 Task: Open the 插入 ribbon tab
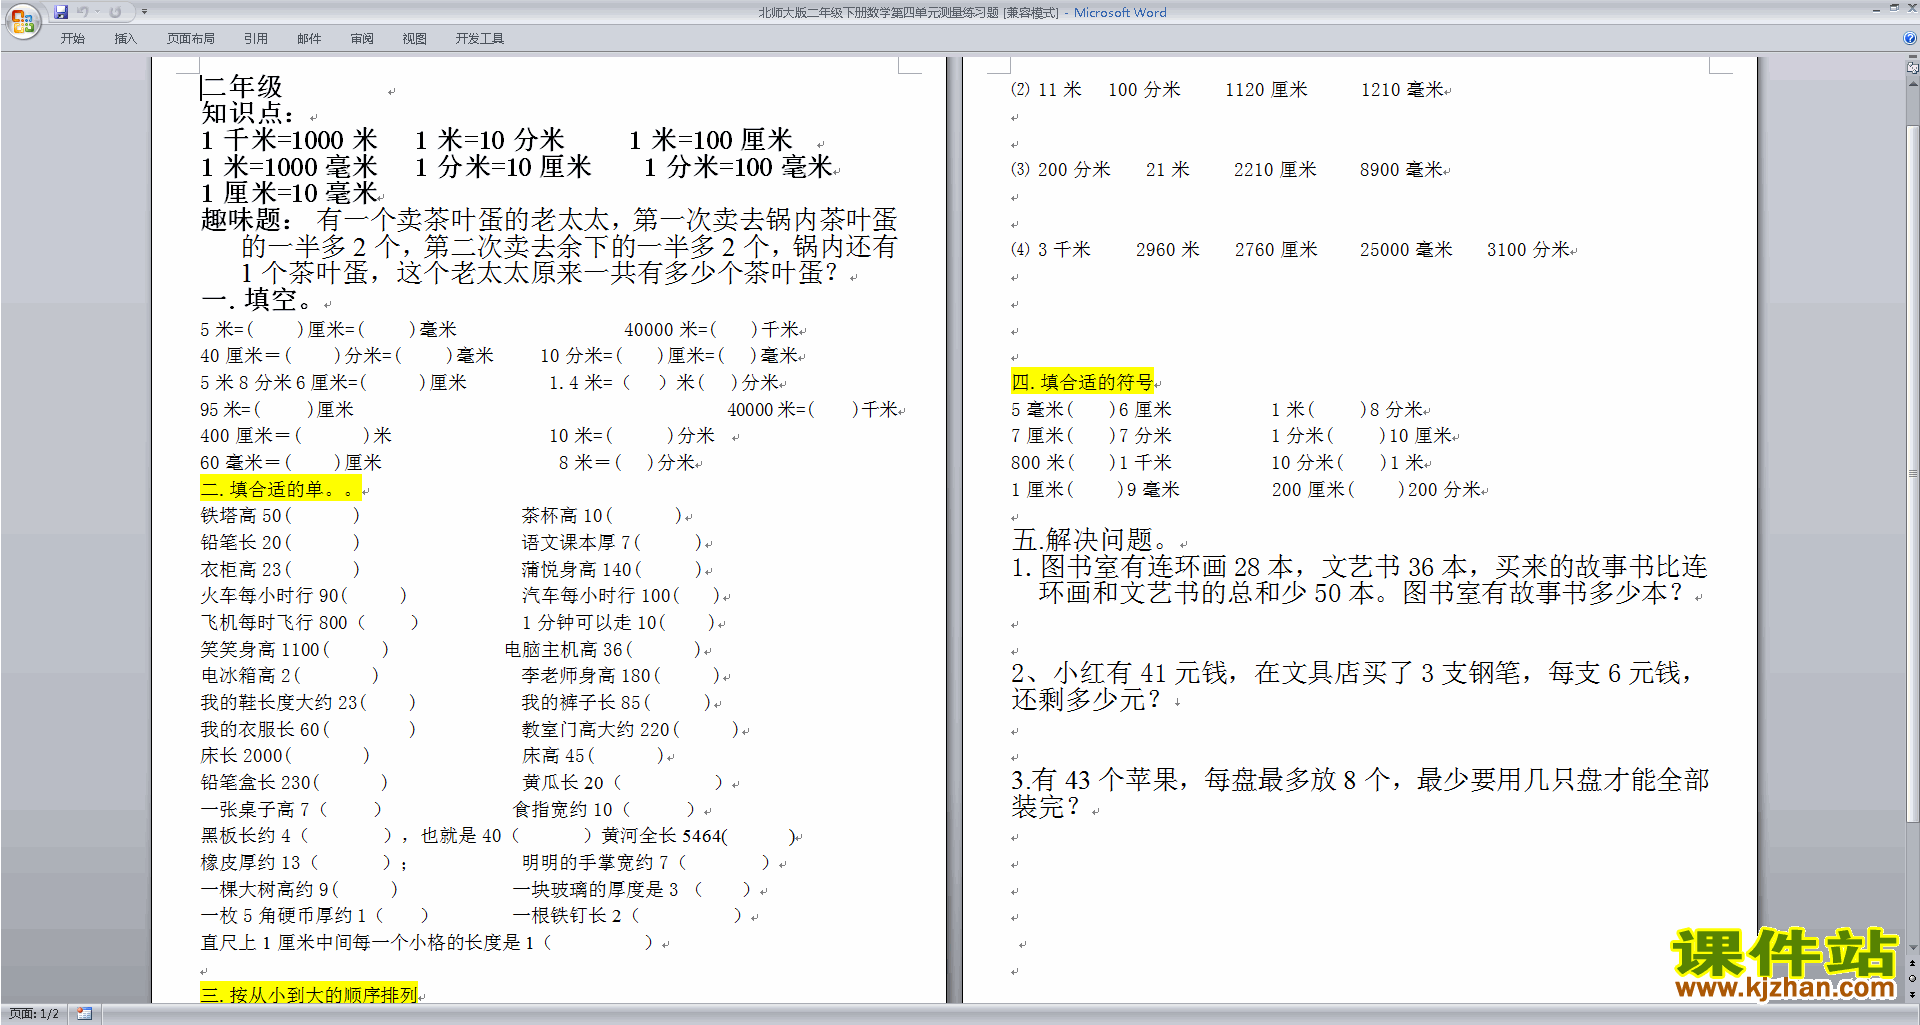click(x=125, y=38)
